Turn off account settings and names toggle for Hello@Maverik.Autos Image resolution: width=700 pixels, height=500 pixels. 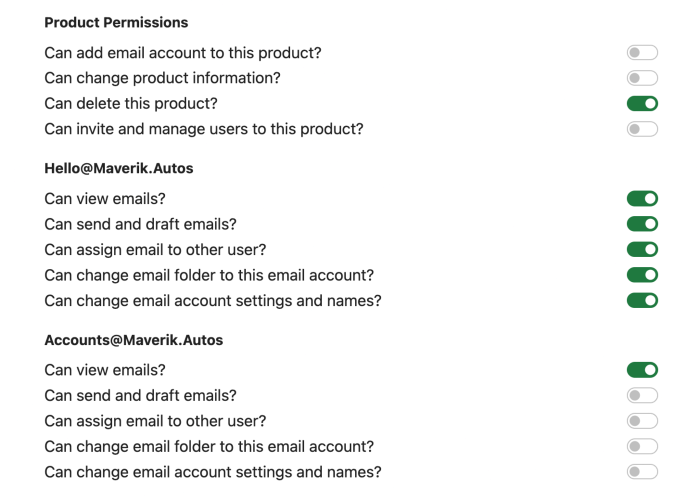pyautogui.click(x=642, y=300)
